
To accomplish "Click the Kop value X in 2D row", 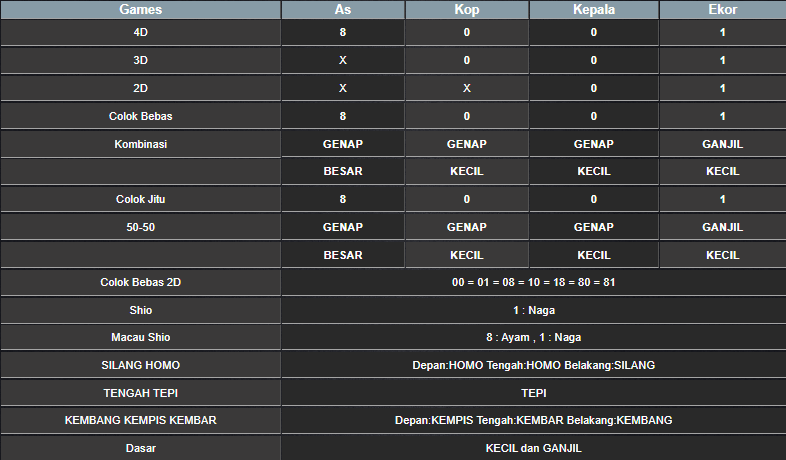I will (467, 89).
